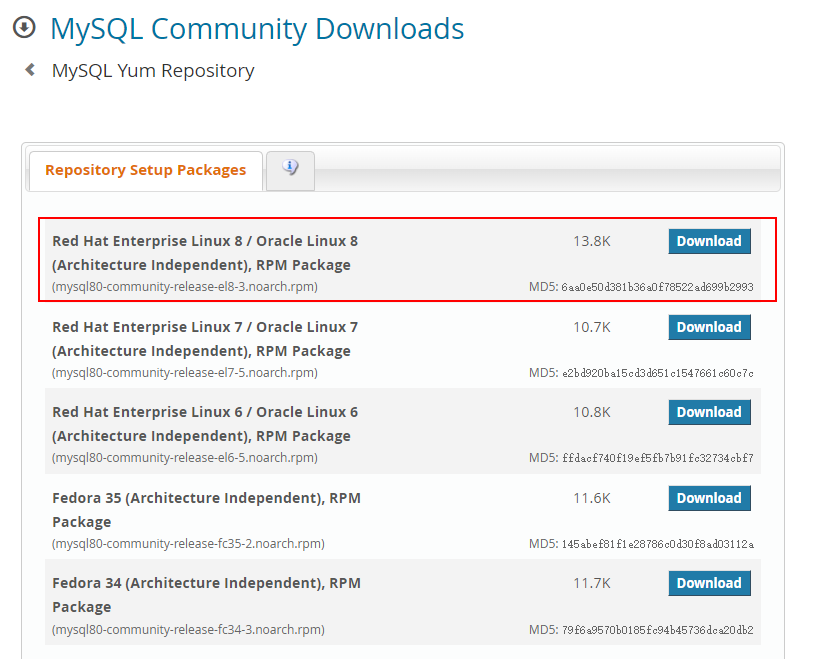Image resolution: width=829 pixels, height=659 pixels.
Task: Click Fedora 35 package title text
Action: [x=207, y=510]
